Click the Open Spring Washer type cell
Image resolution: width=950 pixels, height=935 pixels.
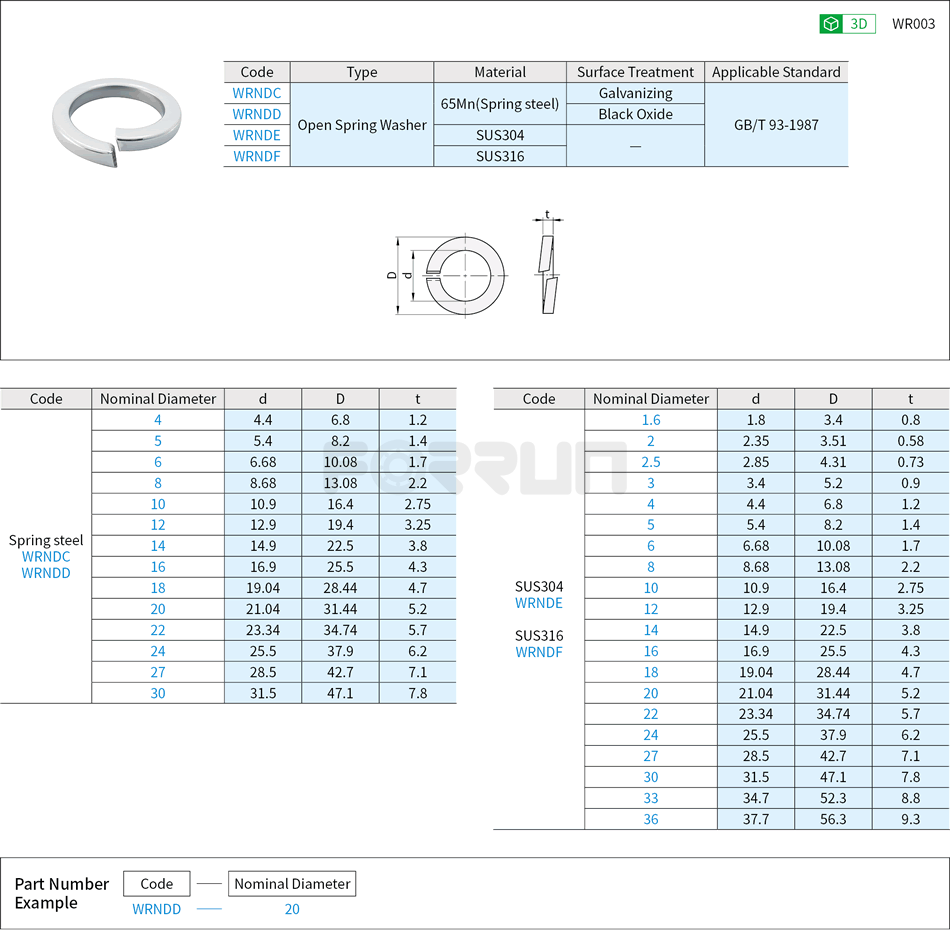pyautogui.click(x=361, y=124)
